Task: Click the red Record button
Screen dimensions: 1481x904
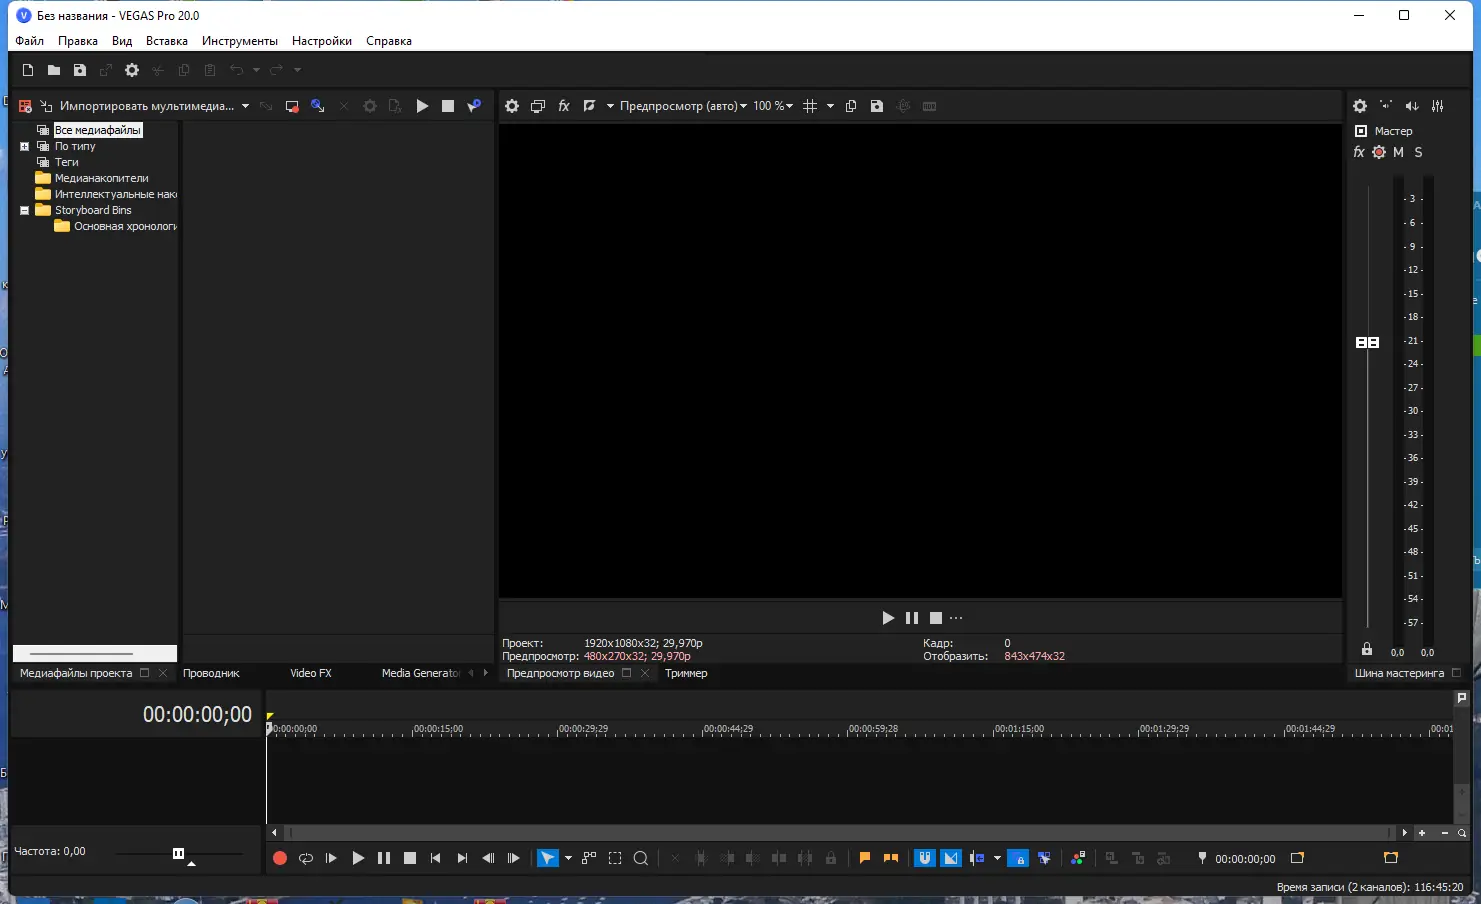Action: pos(280,857)
